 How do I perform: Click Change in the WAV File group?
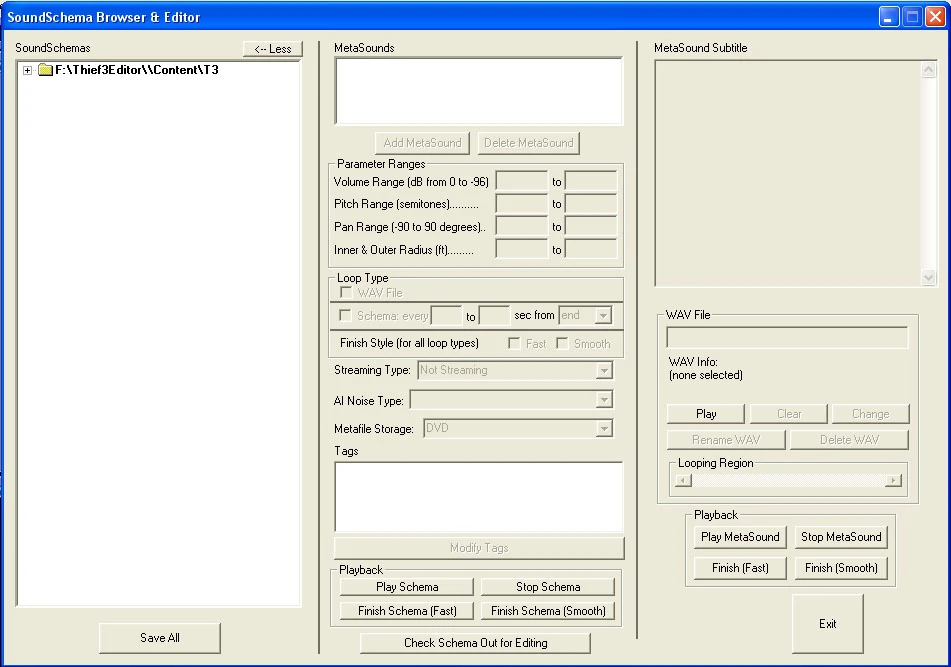[x=870, y=414]
